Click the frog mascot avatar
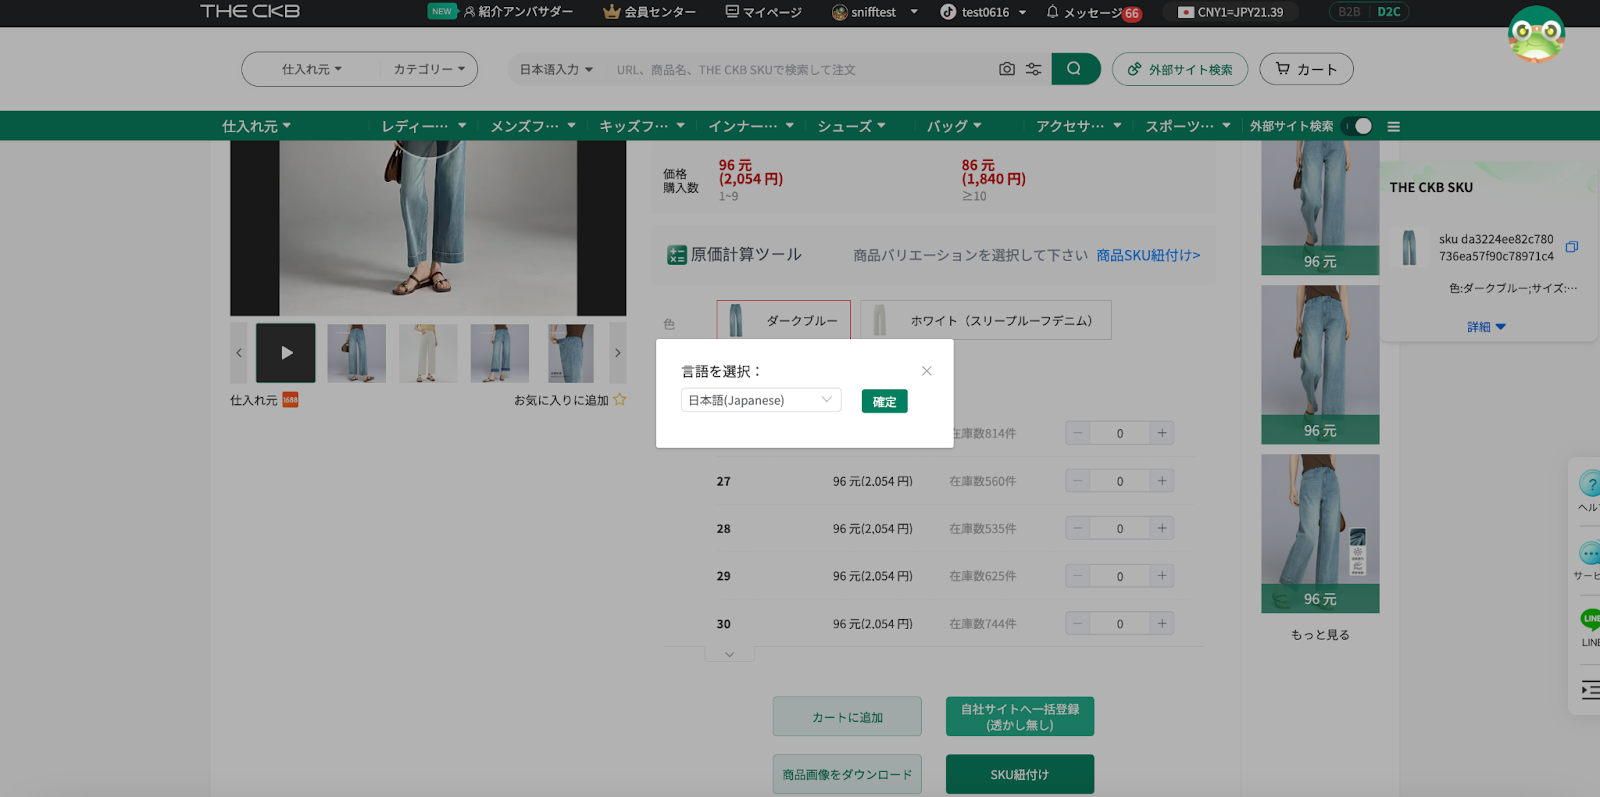 [x=1536, y=34]
